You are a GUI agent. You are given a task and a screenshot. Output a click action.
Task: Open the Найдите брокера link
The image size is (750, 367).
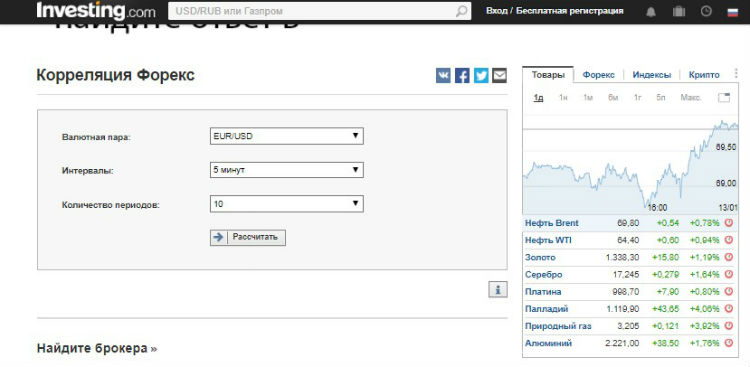[x=97, y=348]
